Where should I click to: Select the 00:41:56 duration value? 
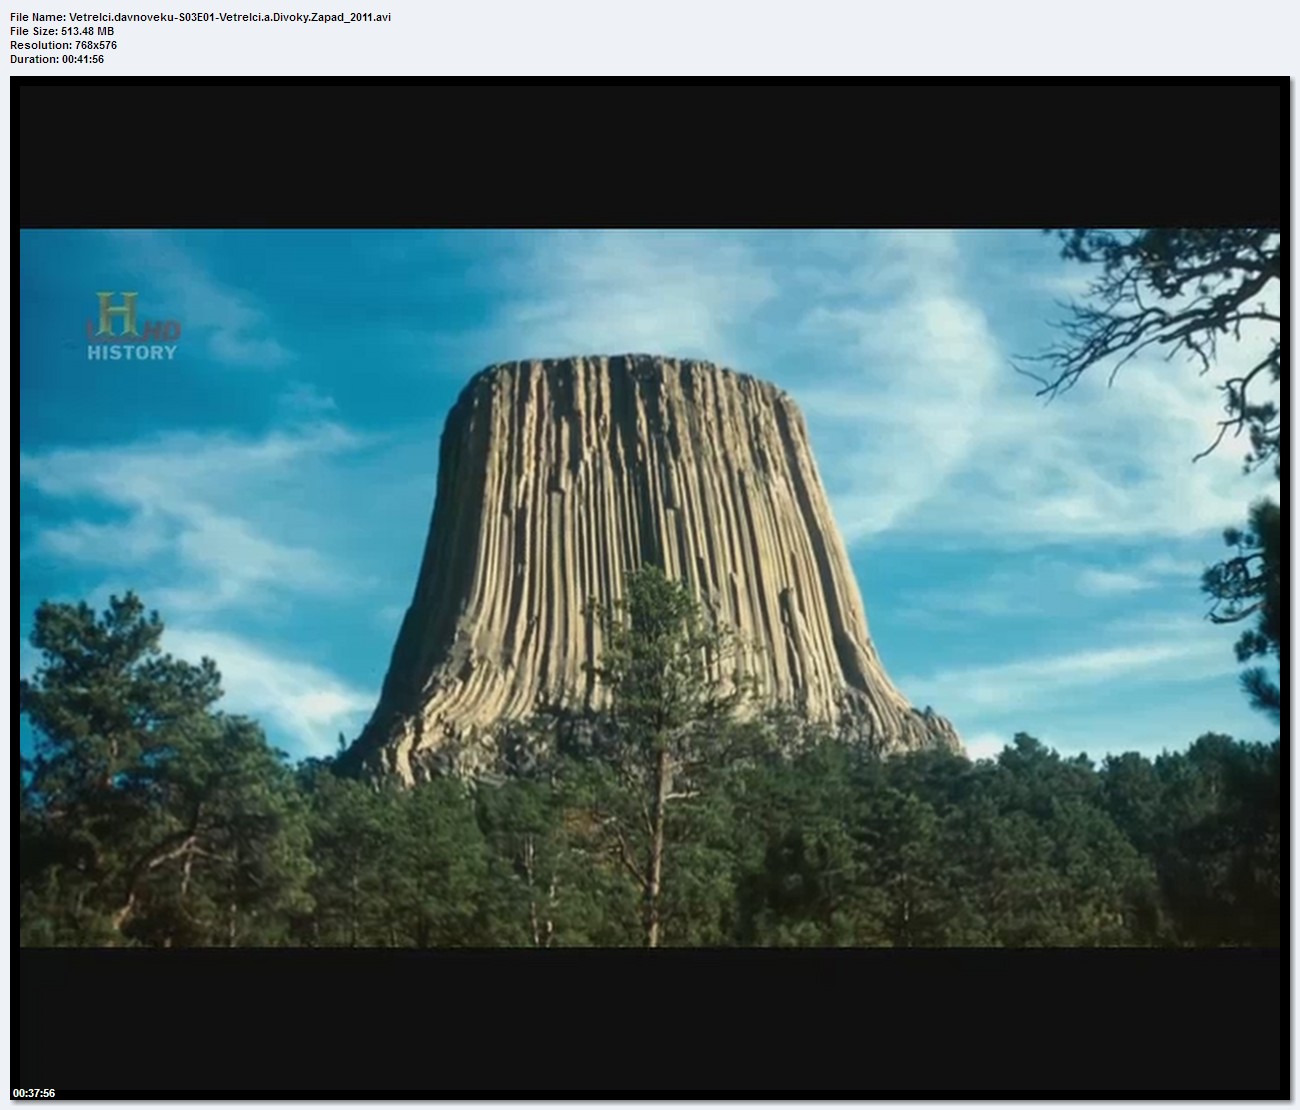(x=83, y=59)
